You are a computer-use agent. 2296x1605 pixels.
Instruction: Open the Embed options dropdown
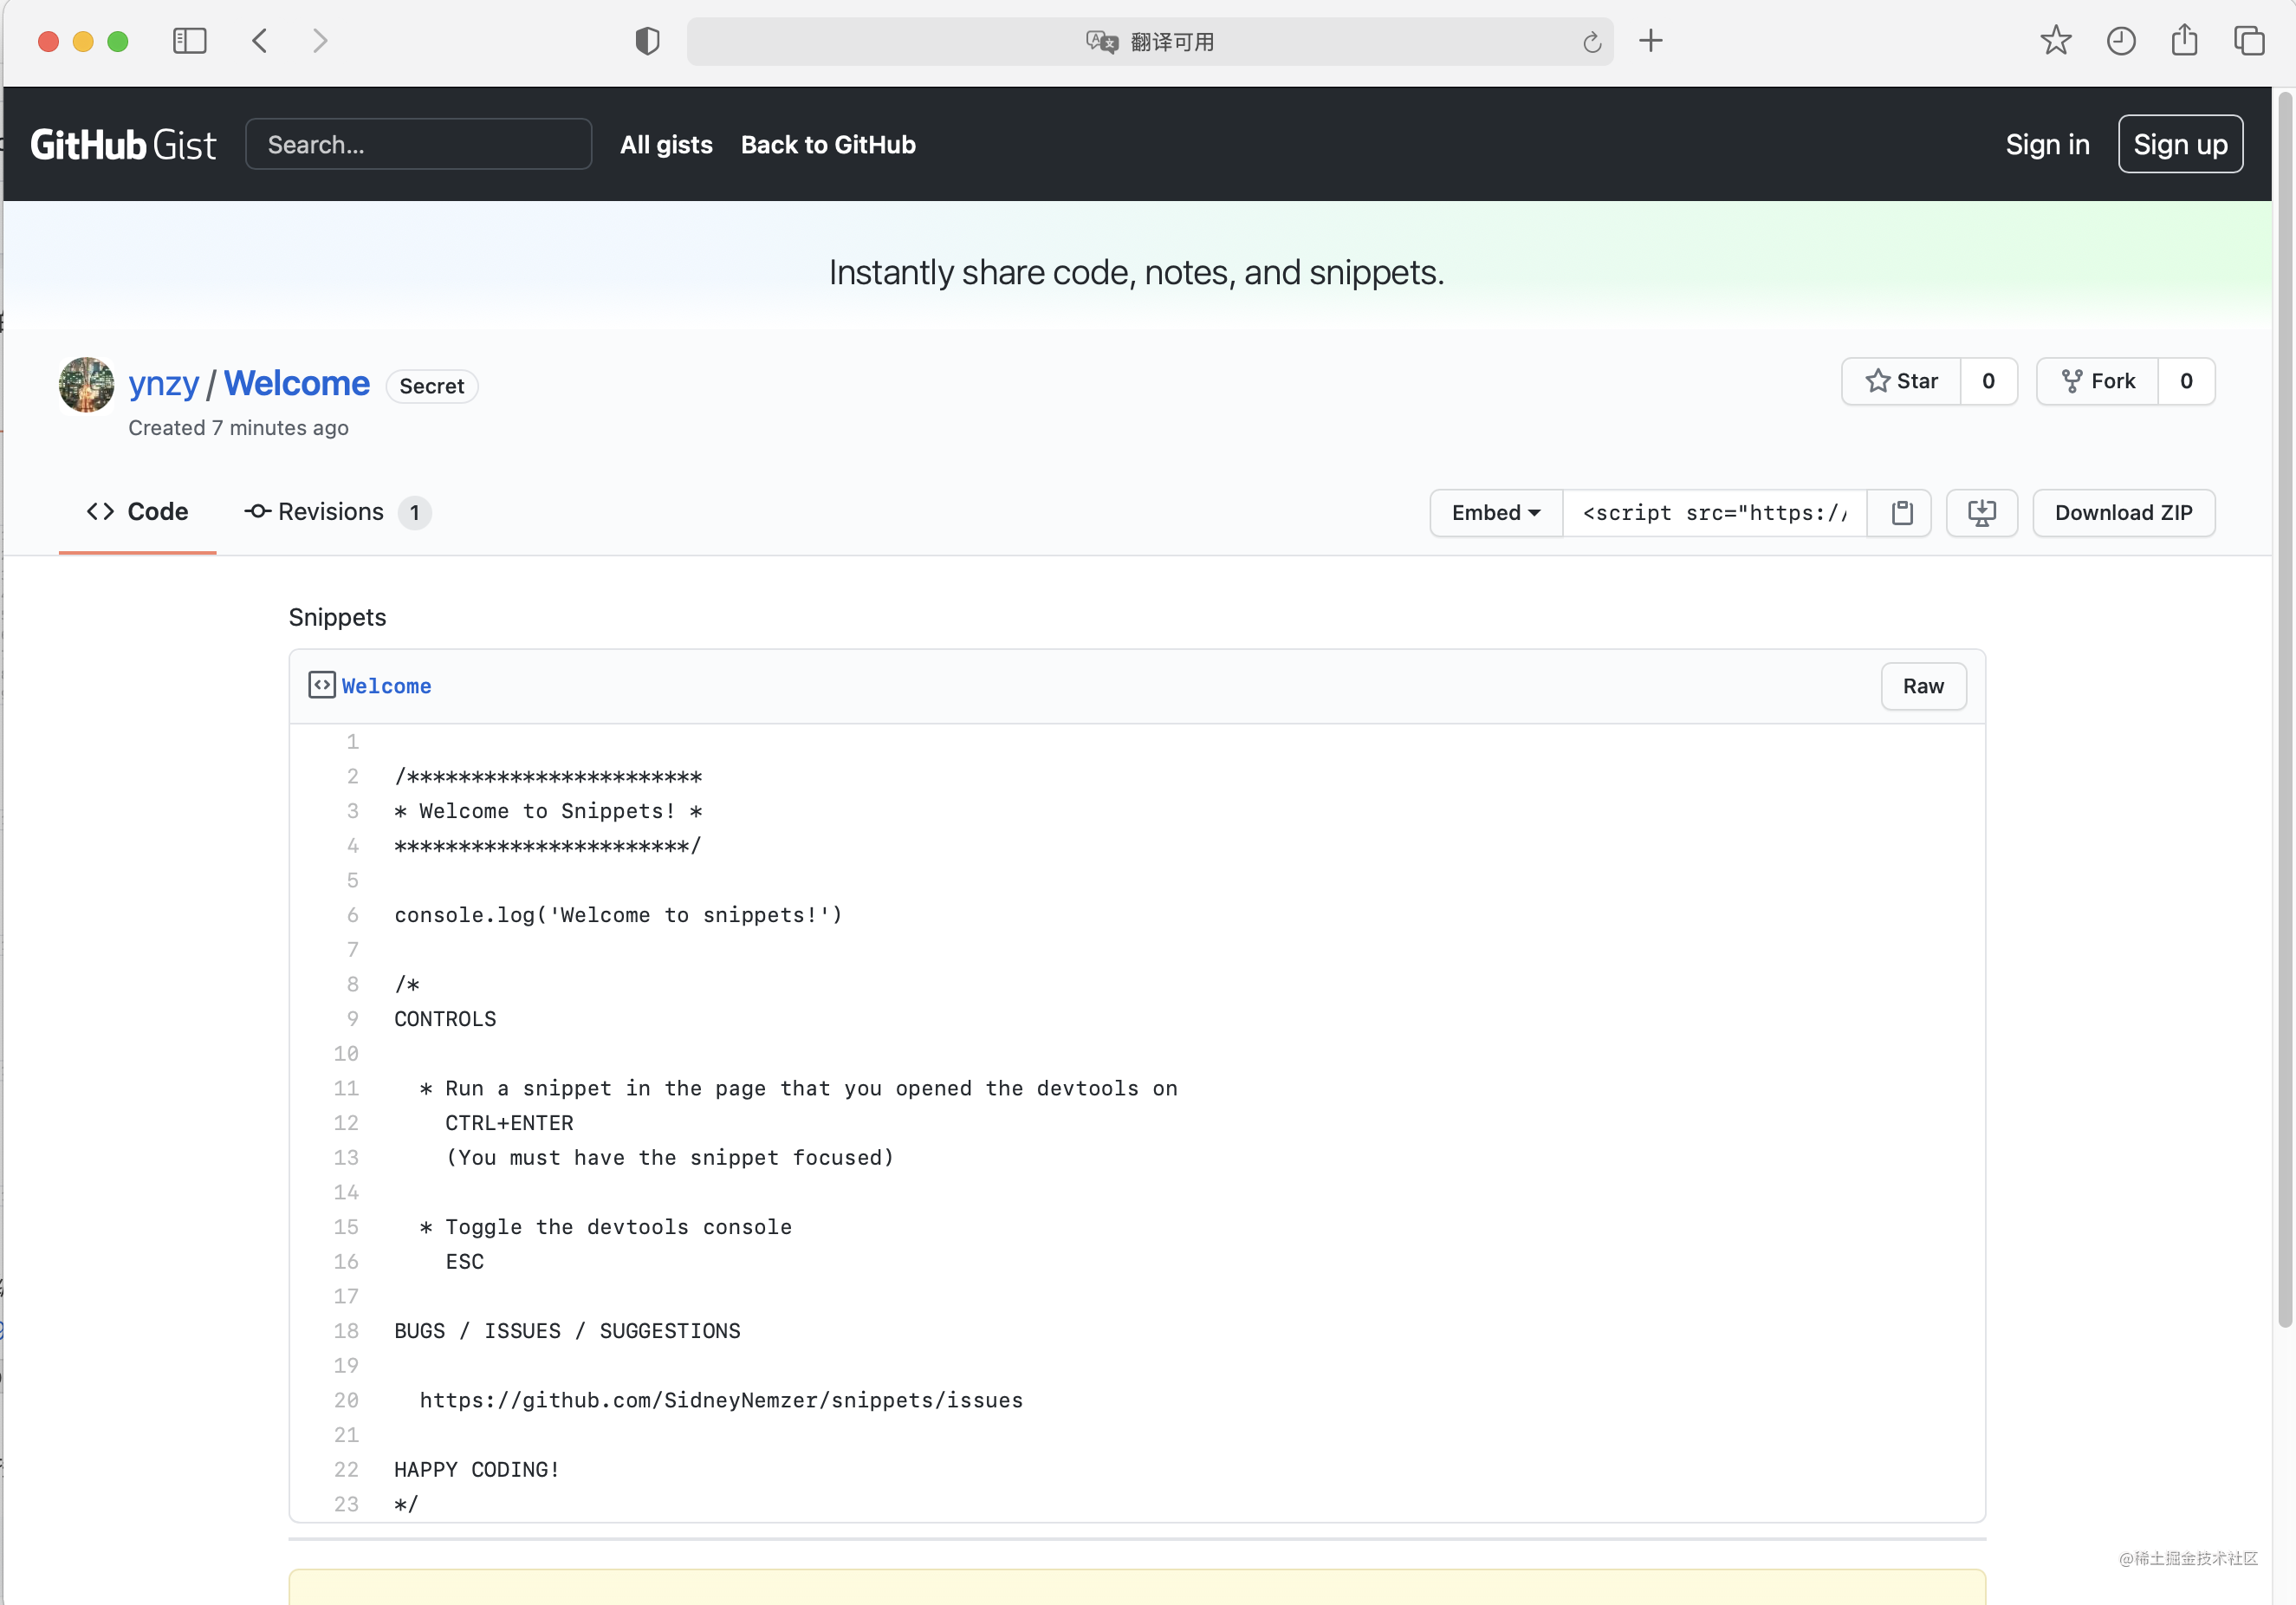pos(1494,513)
